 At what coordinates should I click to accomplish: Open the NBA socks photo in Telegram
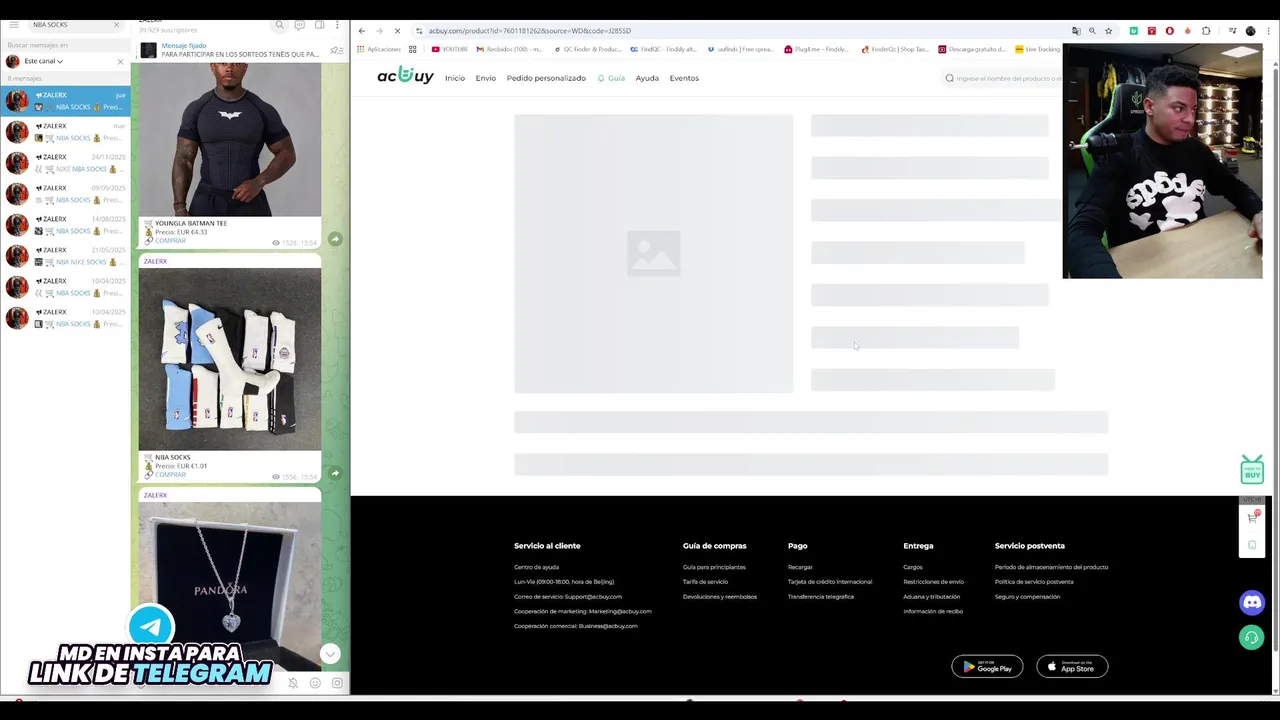[230, 359]
